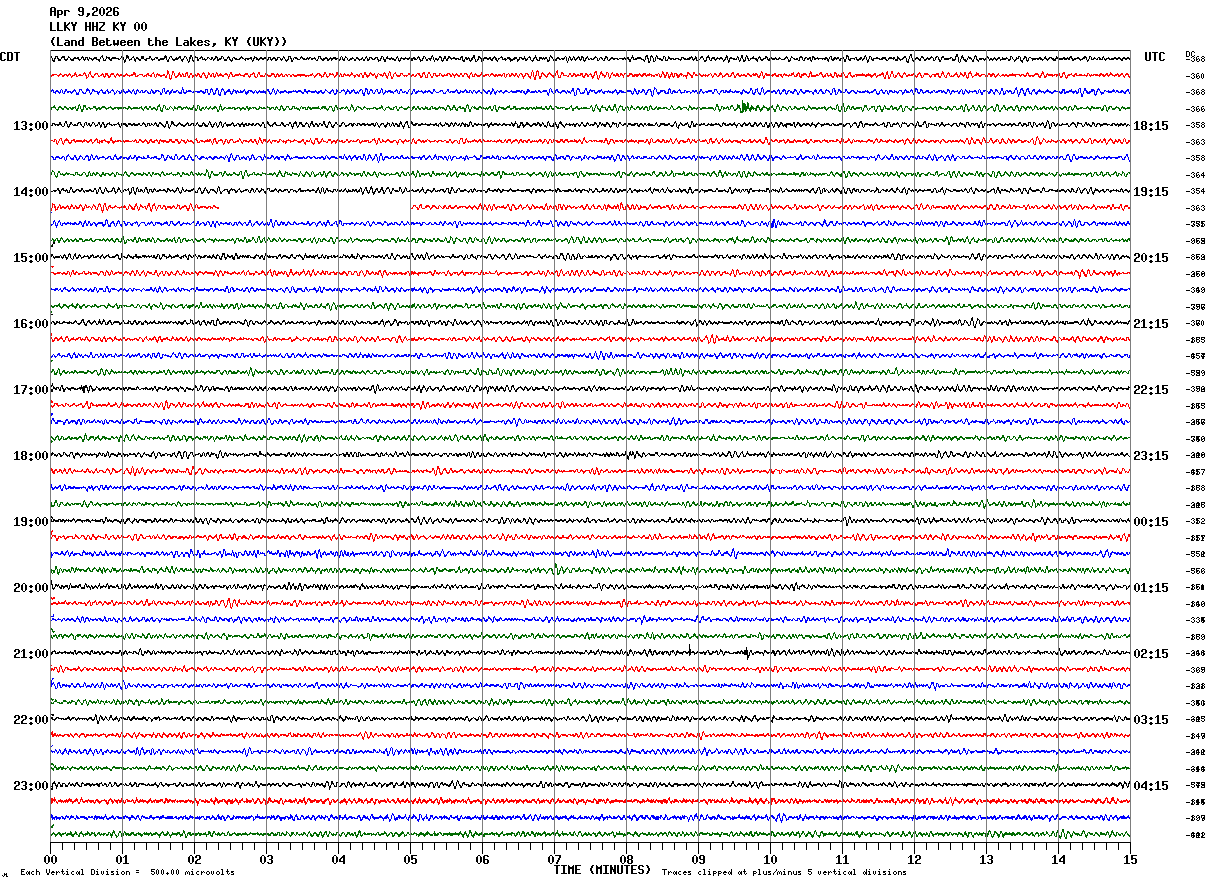
Task: Click the CDT timezone label
Action: click(10, 57)
